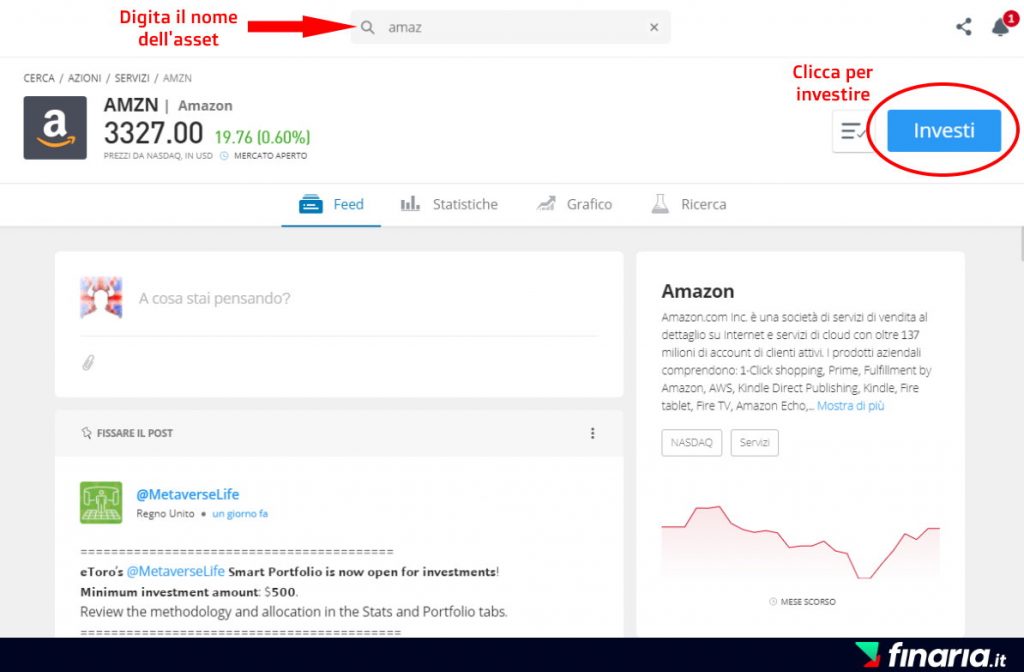Open the three-dot post options menu
The width and height of the screenshot is (1024, 672).
[x=592, y=433]
